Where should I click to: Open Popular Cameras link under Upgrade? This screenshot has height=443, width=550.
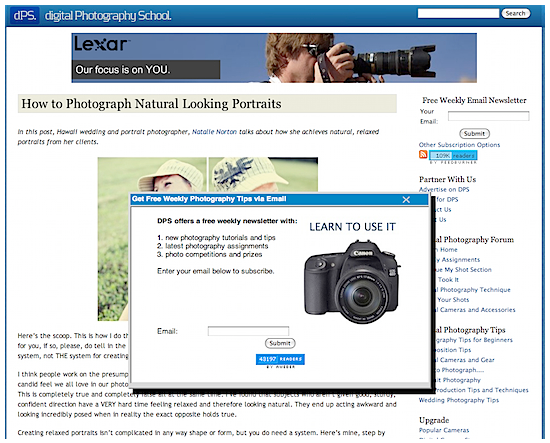pyautogui.click(x=444, y=430)
